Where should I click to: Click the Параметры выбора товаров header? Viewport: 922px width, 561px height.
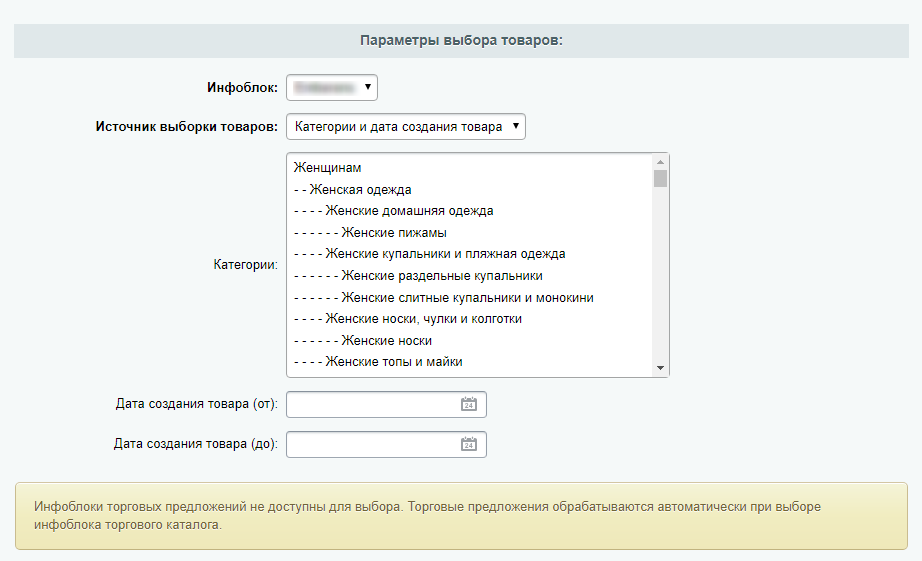click(x=461, y=41)
